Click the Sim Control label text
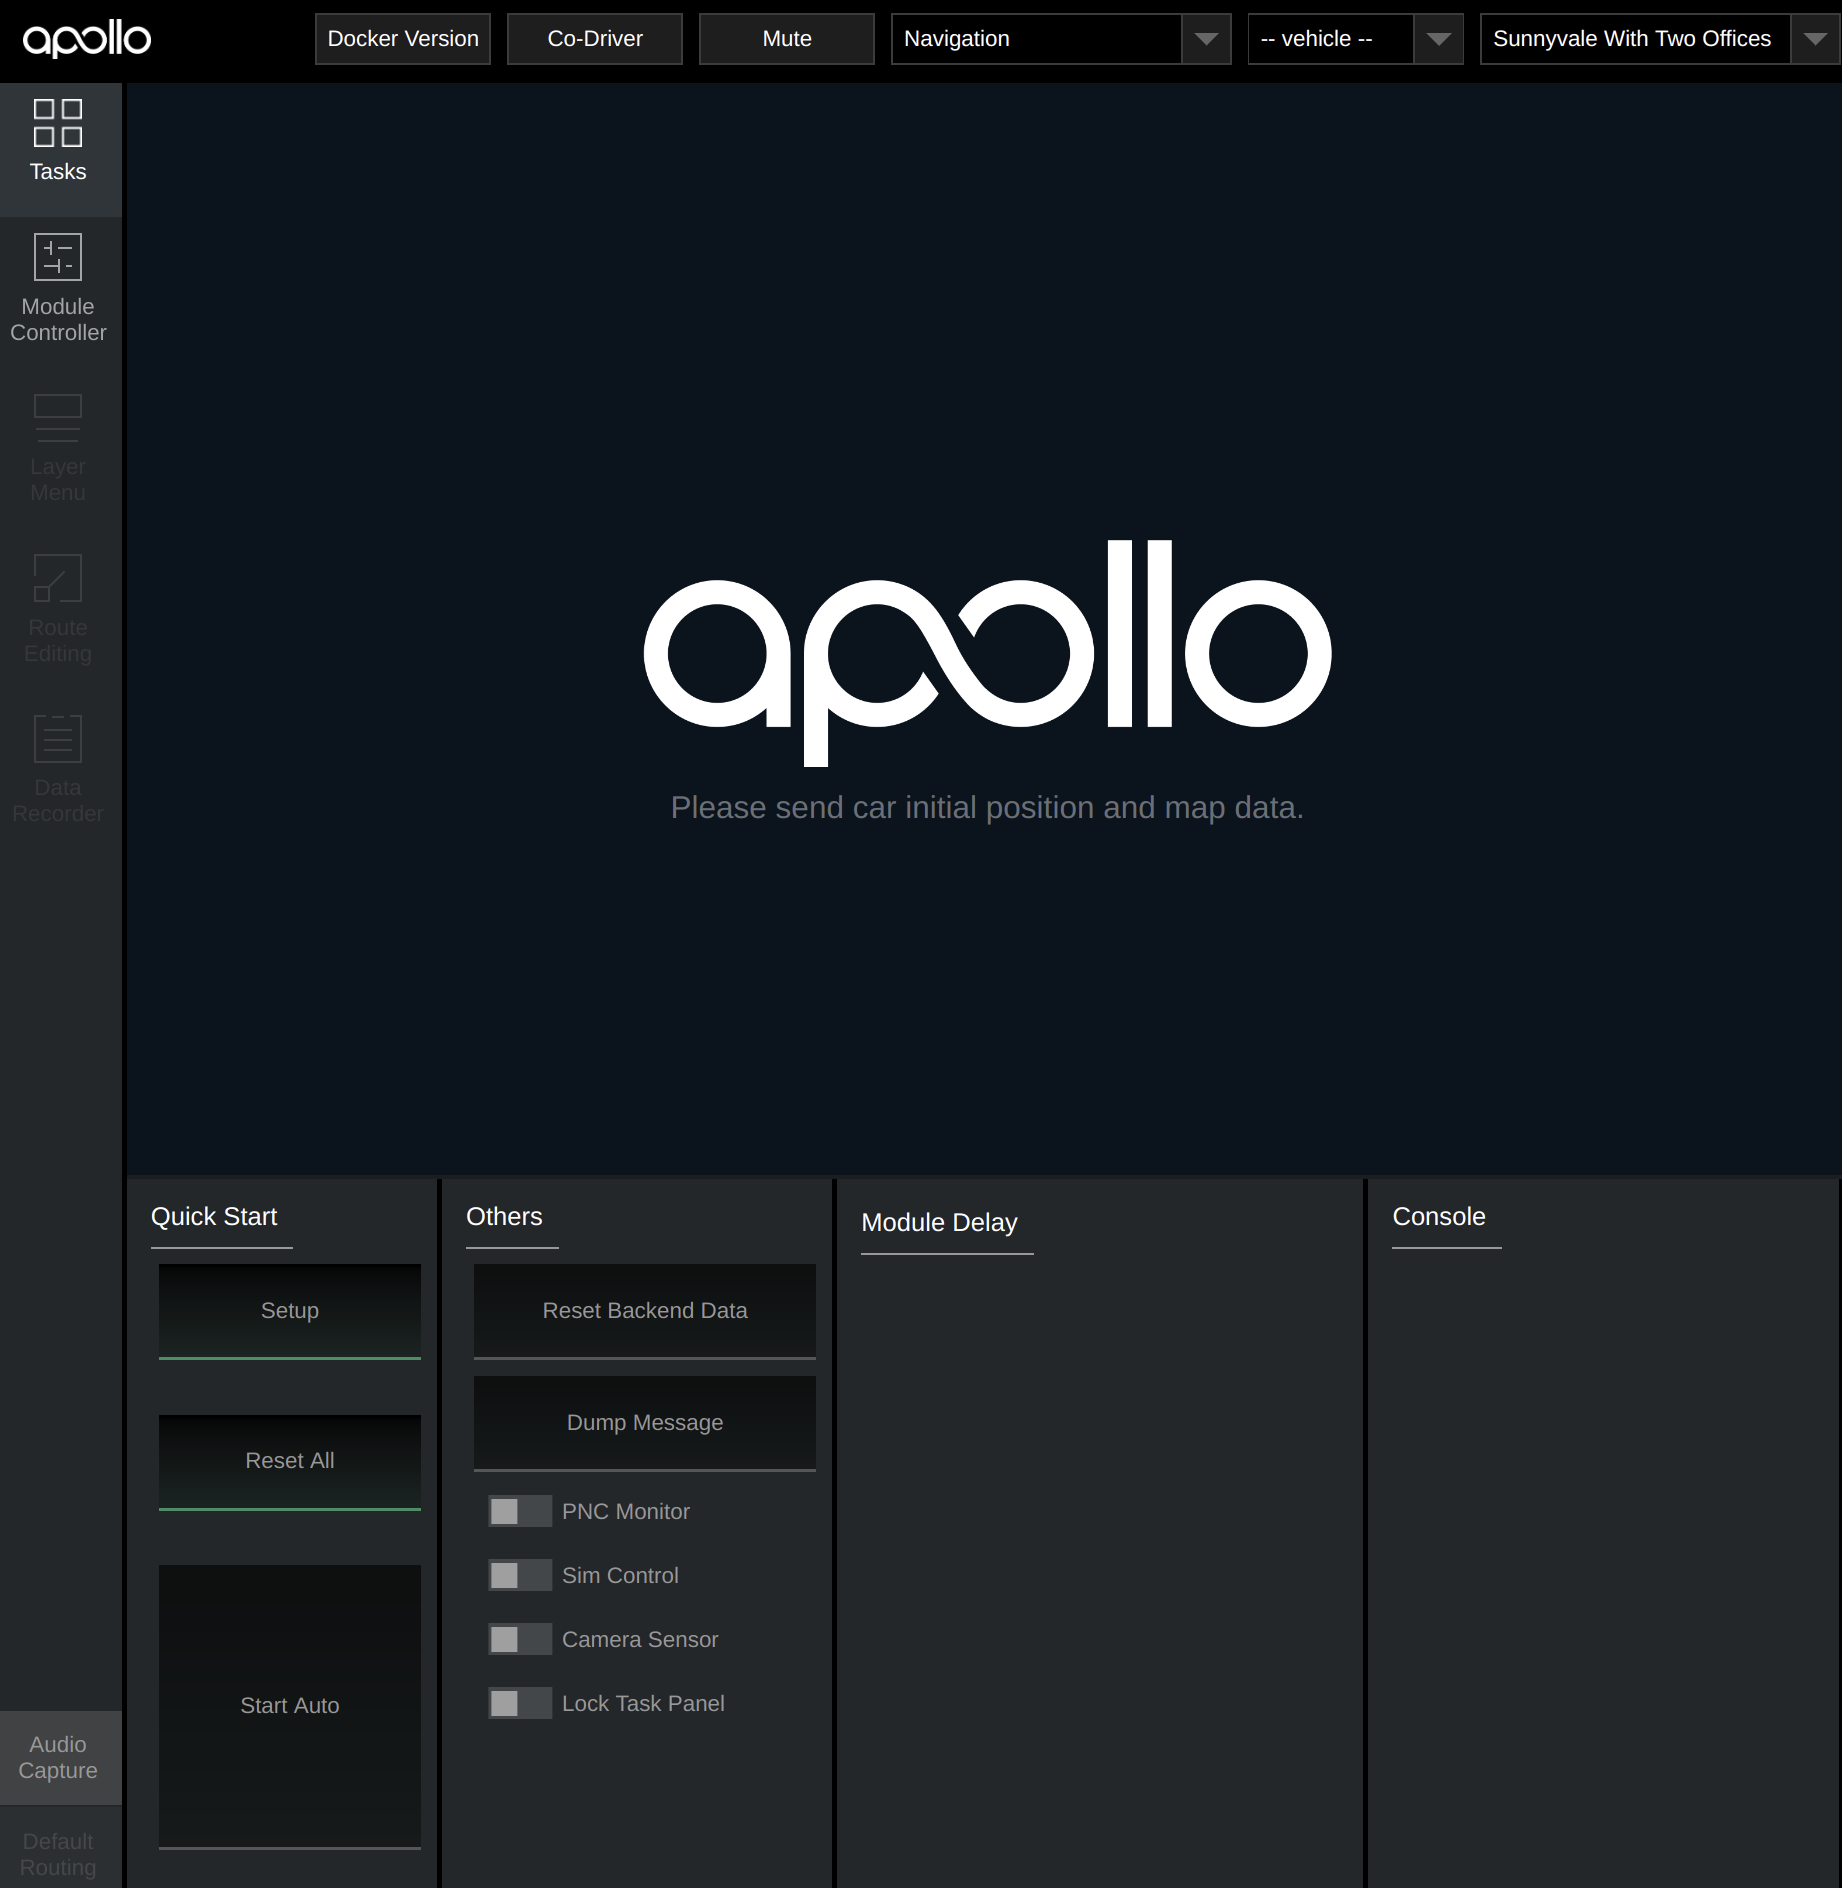 620,1575
